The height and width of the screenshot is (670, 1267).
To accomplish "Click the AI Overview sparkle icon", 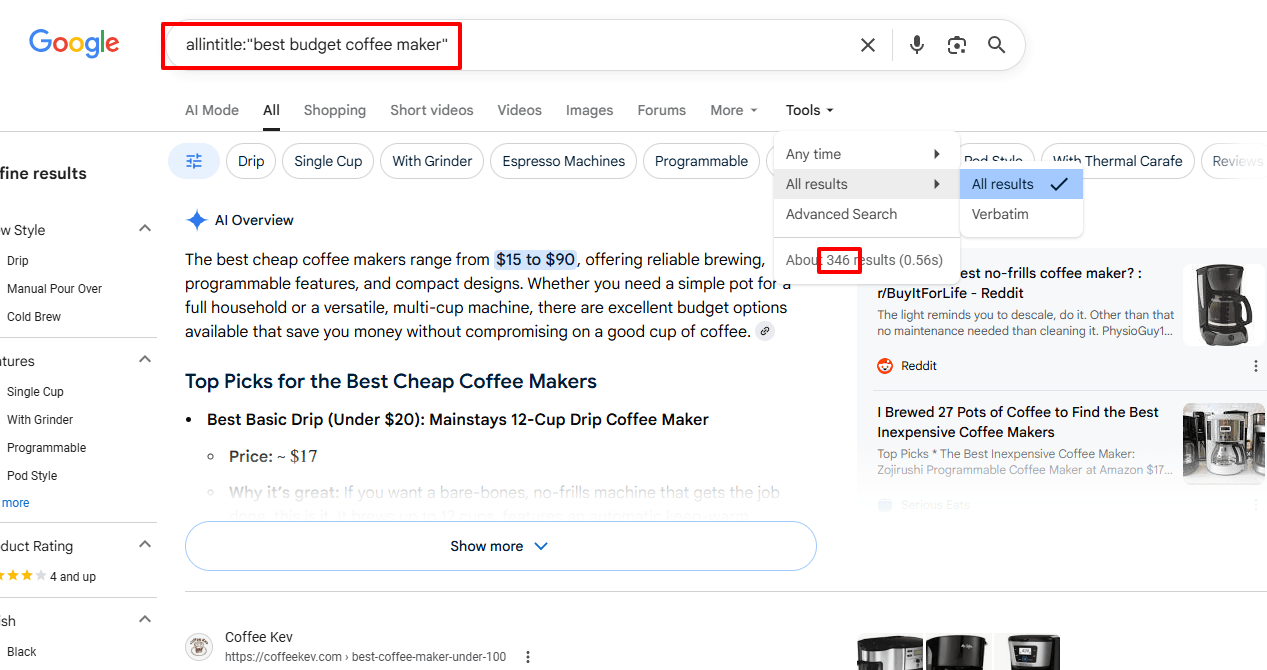I will (197, 220).
